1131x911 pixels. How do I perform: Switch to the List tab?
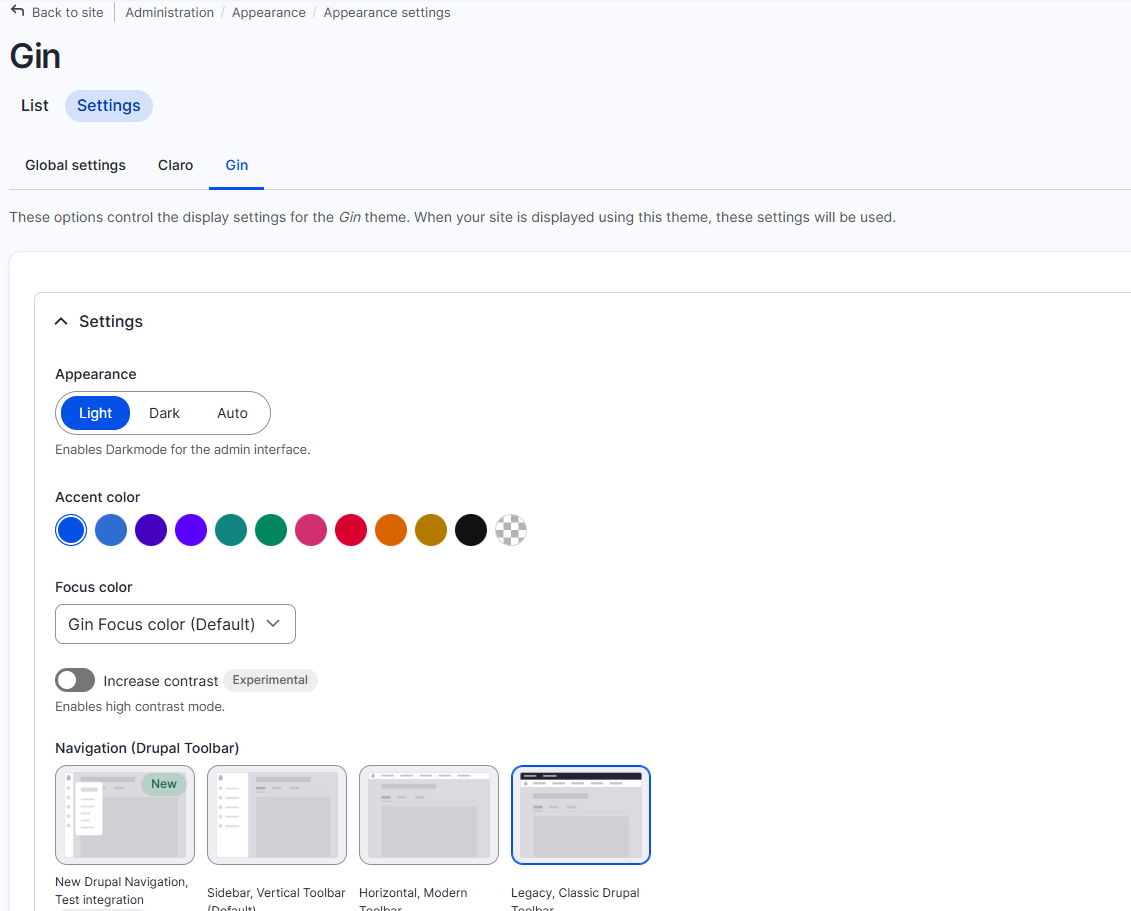click(35, 105)
